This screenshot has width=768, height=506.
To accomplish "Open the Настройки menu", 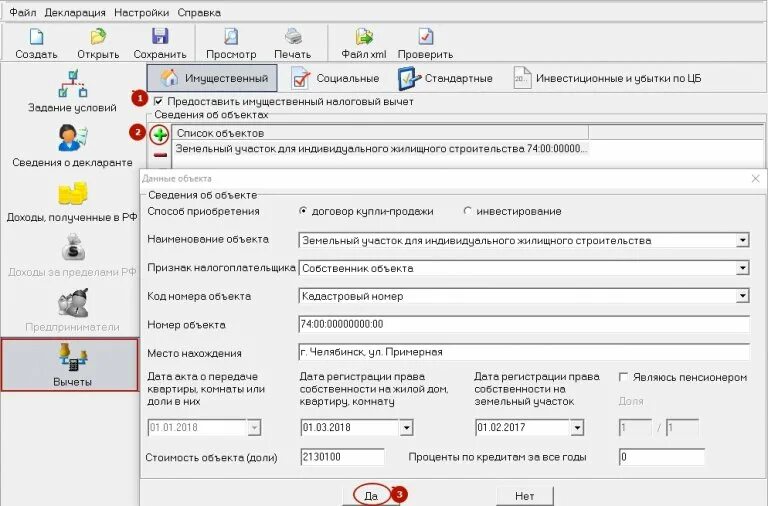I will click(142, 13).
